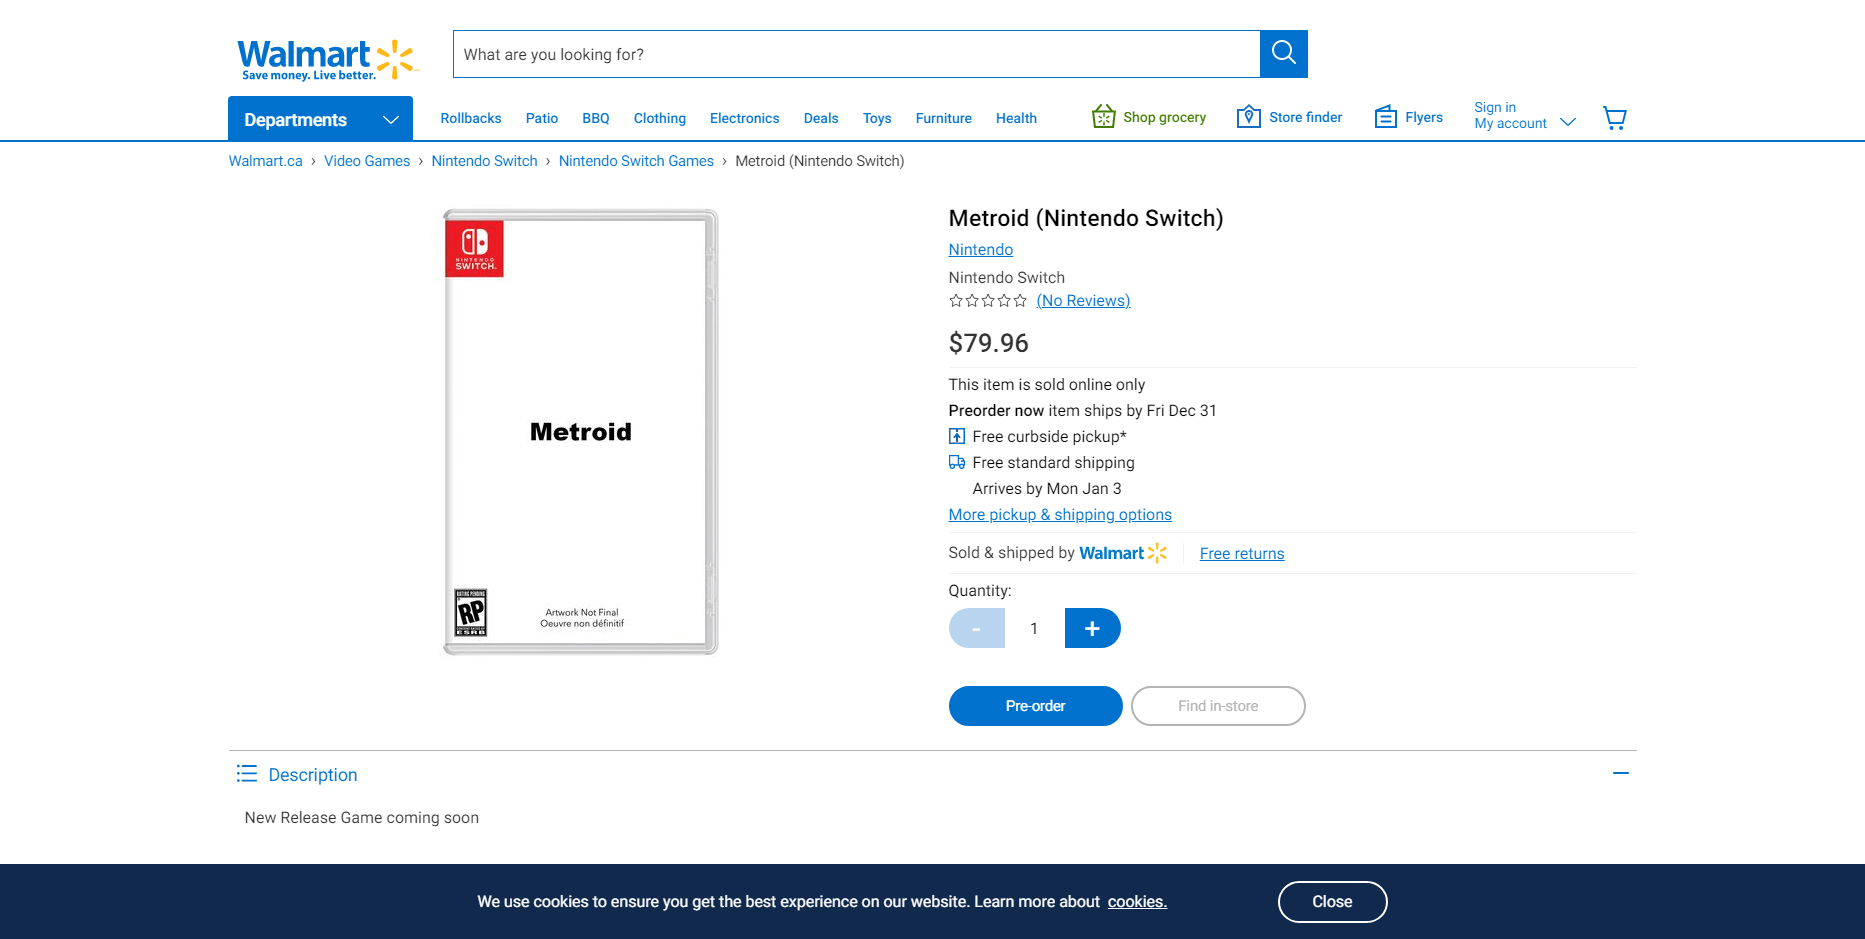
Task: Click the Nintendo Switch logo on box art
Action: [474, 248]
